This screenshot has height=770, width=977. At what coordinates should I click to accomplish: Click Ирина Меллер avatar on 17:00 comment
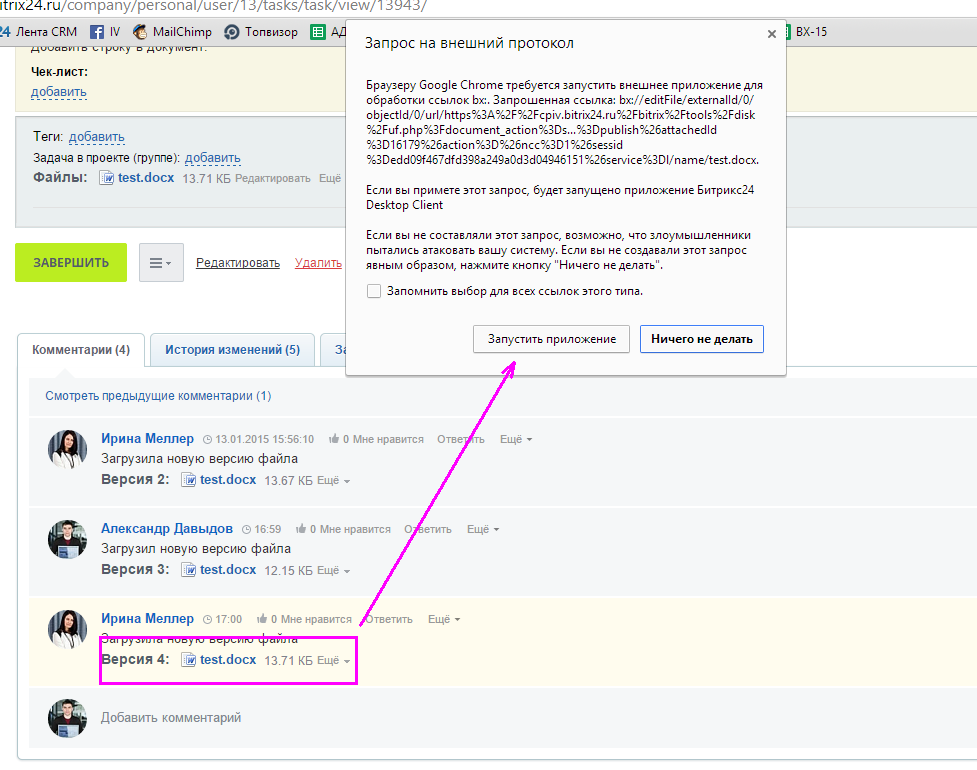tap(67, 629)
